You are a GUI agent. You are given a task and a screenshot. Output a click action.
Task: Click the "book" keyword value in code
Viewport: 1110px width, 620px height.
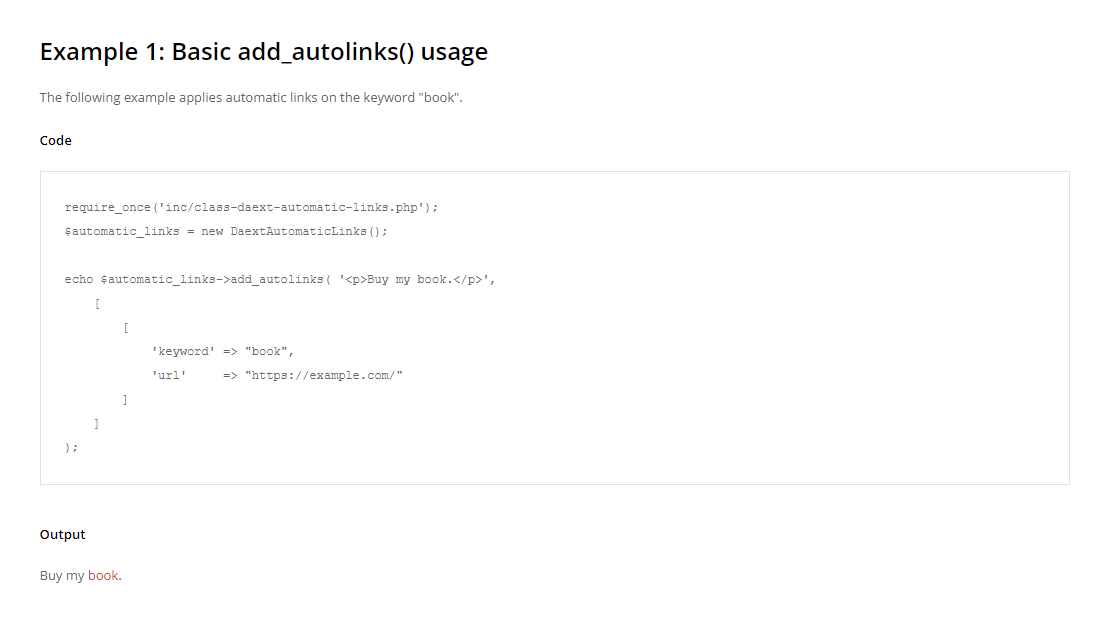[x=266, y=352]
